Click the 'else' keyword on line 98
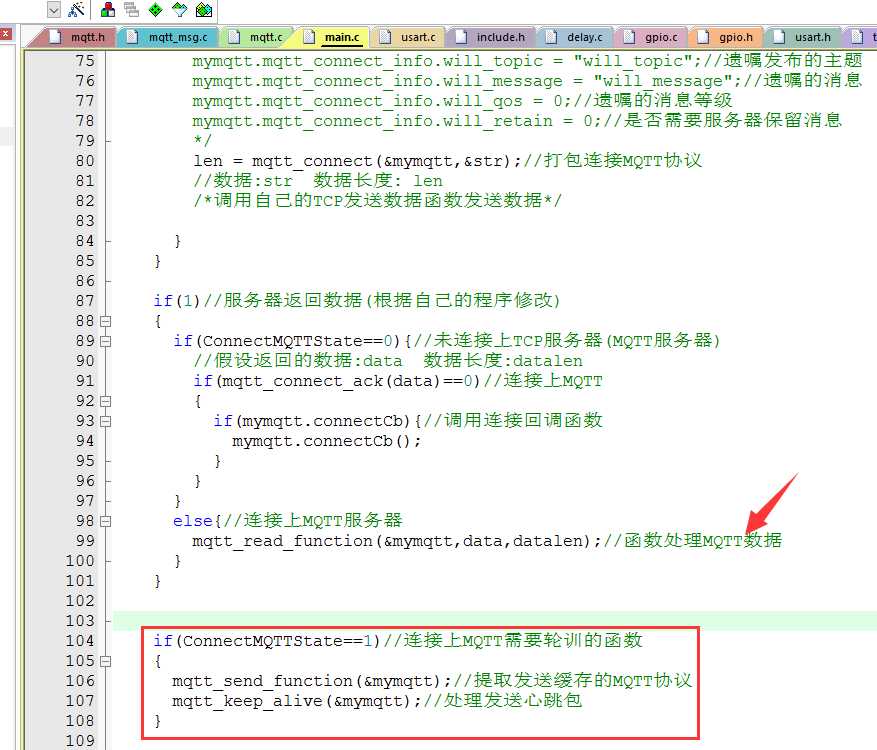The width and height of the screenshot is (877, 750). tap(192, 521)
